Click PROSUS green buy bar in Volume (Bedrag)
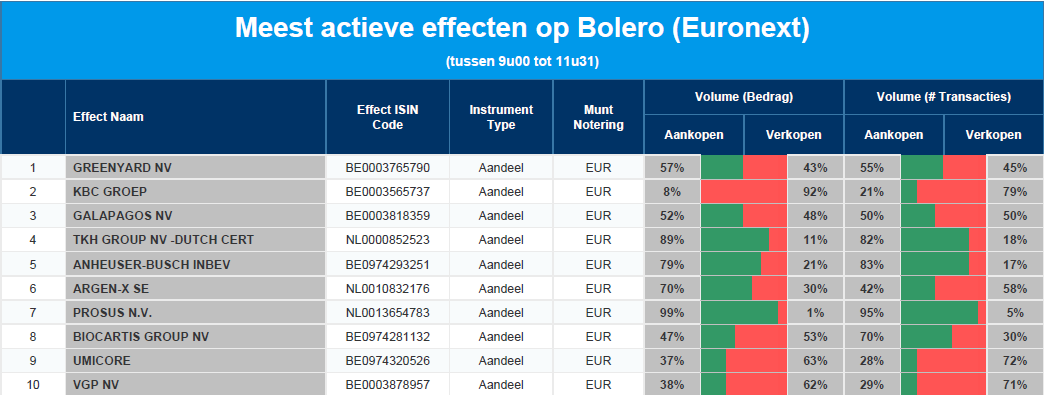The height and width of the screenshot is (395, 1046). [x=739, y=313]
